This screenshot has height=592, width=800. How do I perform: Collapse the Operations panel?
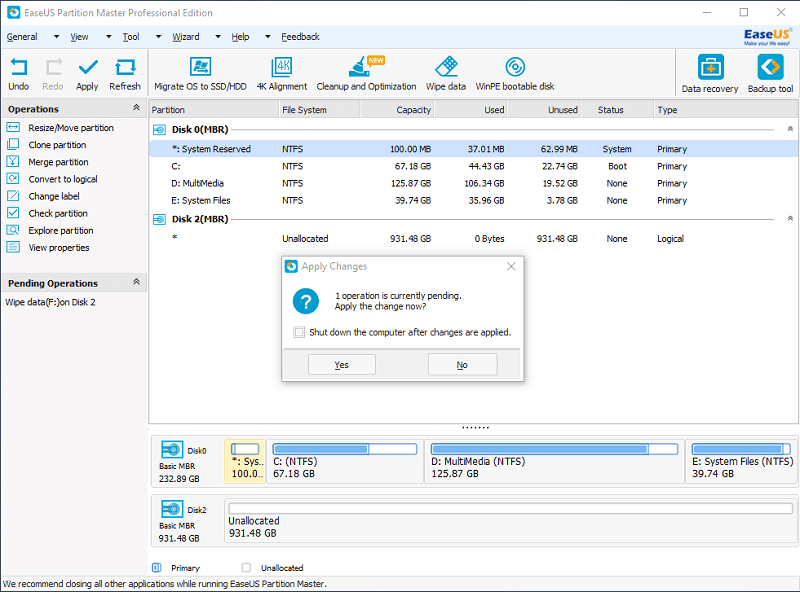tap(136, 107)
